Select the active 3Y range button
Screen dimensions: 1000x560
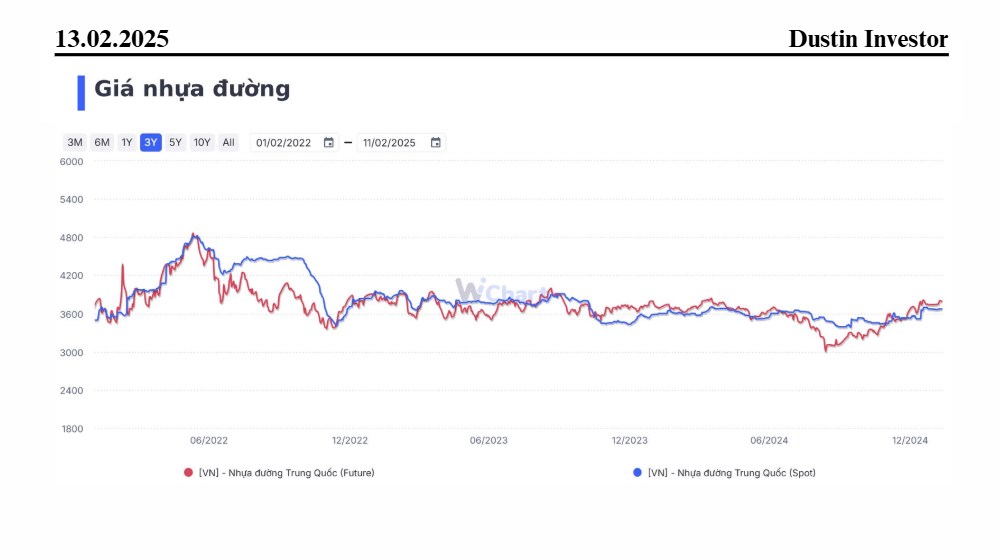point(151,142)
